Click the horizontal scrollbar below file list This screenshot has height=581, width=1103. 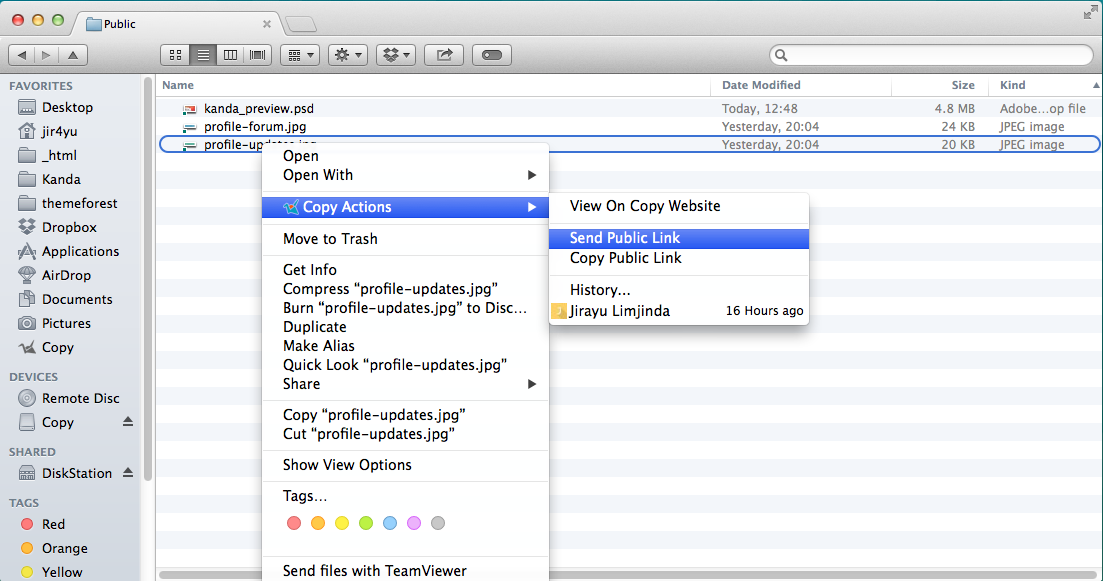tap(628, 575)
